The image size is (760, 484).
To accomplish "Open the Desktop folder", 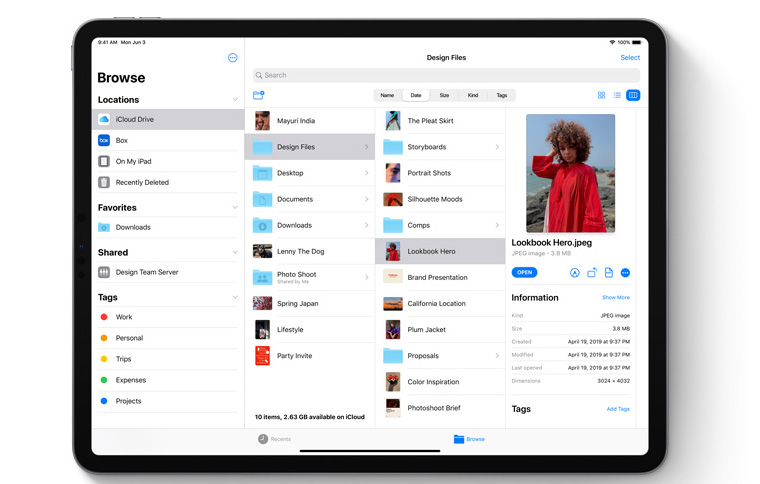I will click(310, 173).
